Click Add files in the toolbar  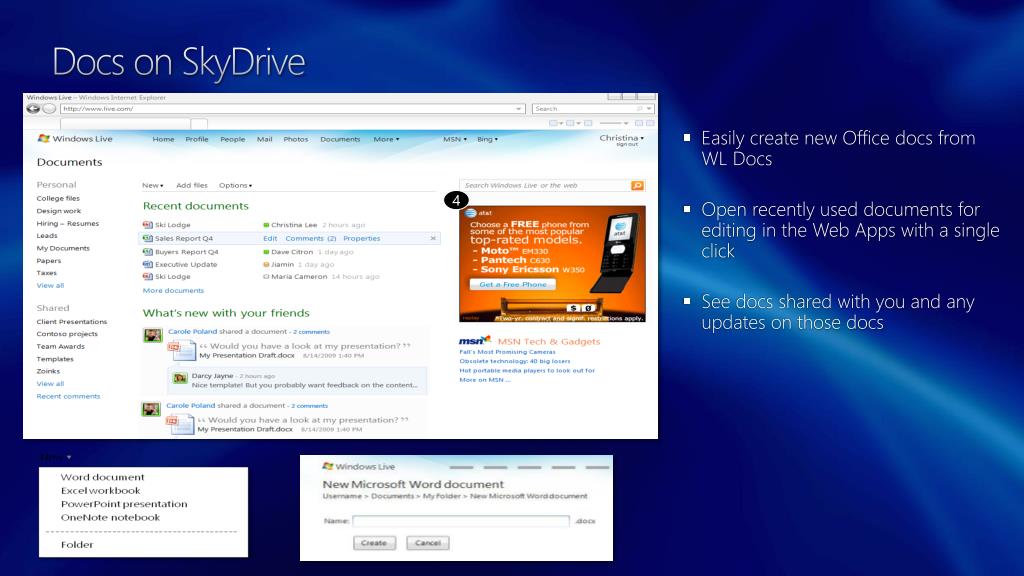[192, 185]
